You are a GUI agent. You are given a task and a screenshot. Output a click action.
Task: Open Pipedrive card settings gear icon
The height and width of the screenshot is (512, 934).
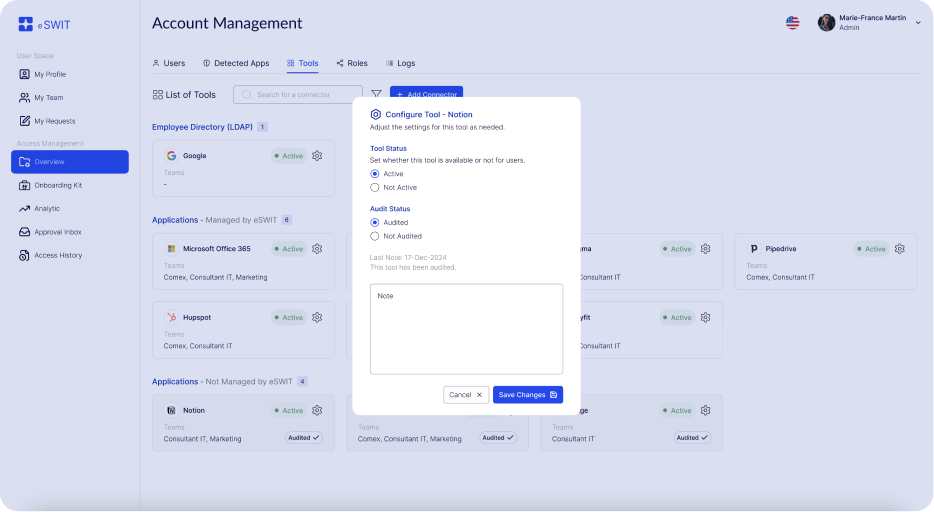(x=899, y=249)
